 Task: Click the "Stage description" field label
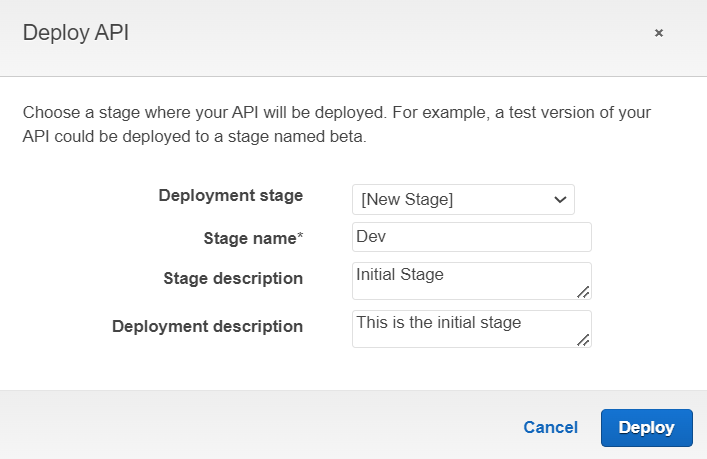tap(233, 278)
